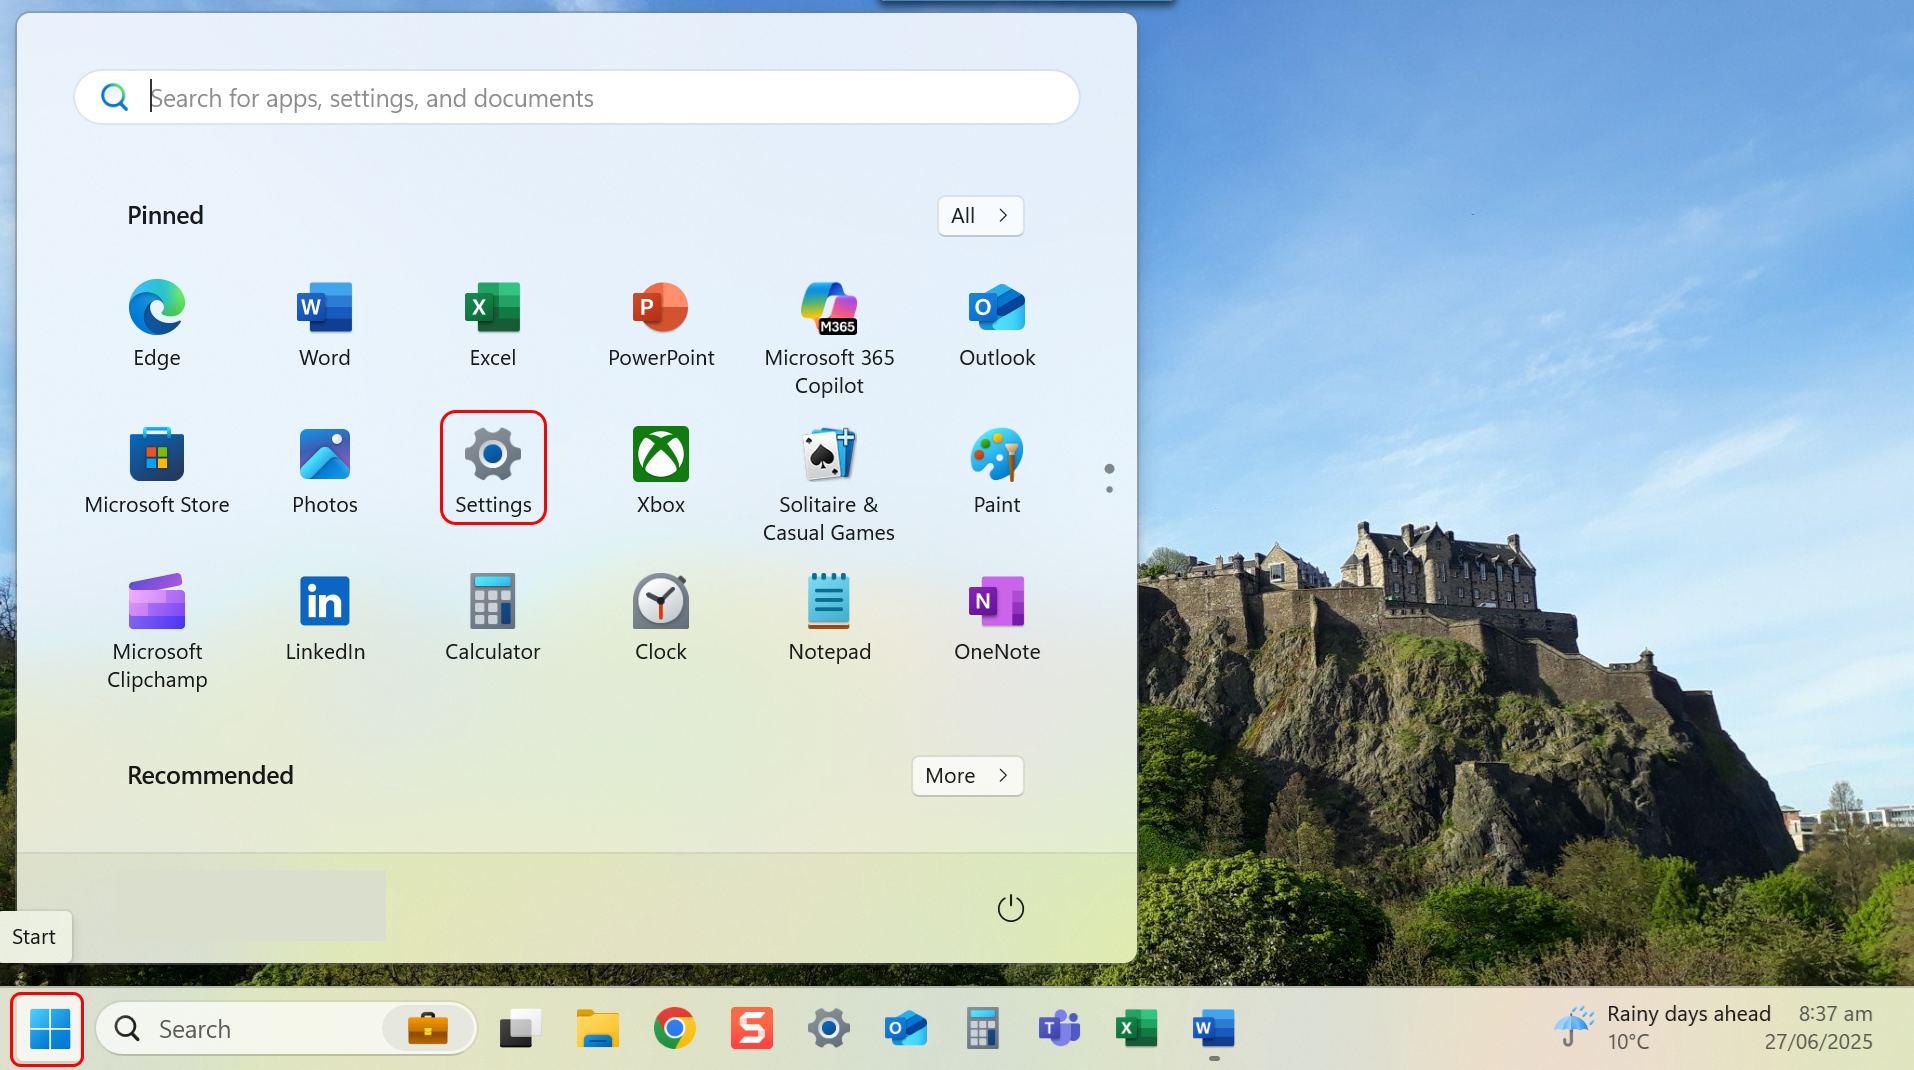The height and width of the screenshot is (1070, 1914).
Task: Launch Microsoft Teams from the taskbar
Action: point(1059,1029)
